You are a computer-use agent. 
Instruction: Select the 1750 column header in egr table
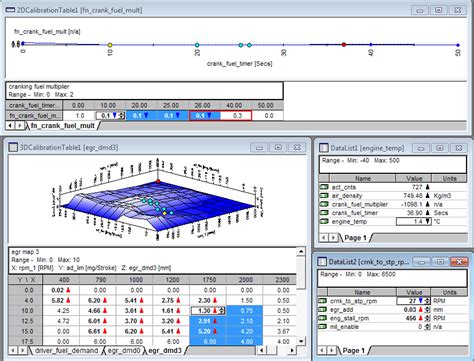[x=208, y=280]
